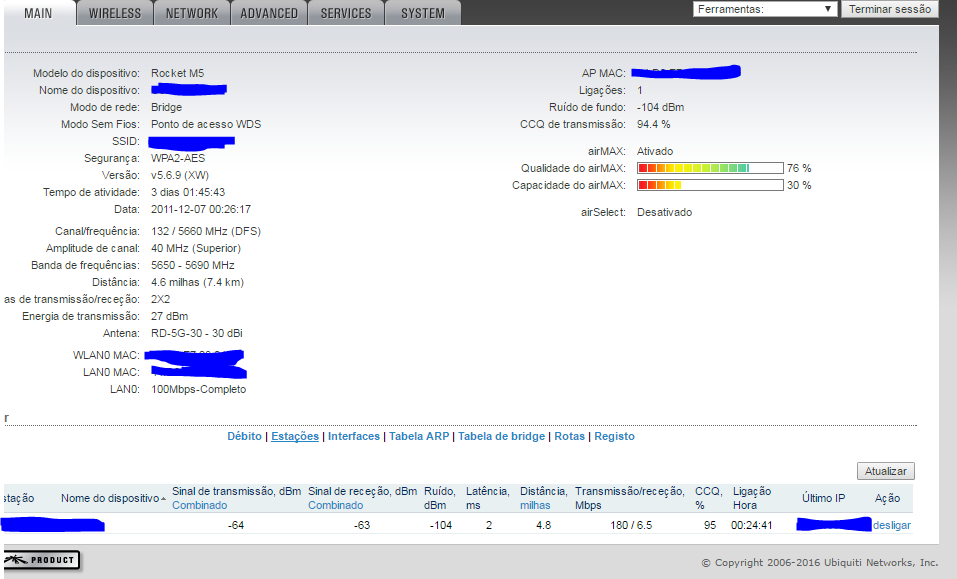This screenshot has height=579, width=957.
Task: Open the Débito link
Action: (x=244, y=436)
